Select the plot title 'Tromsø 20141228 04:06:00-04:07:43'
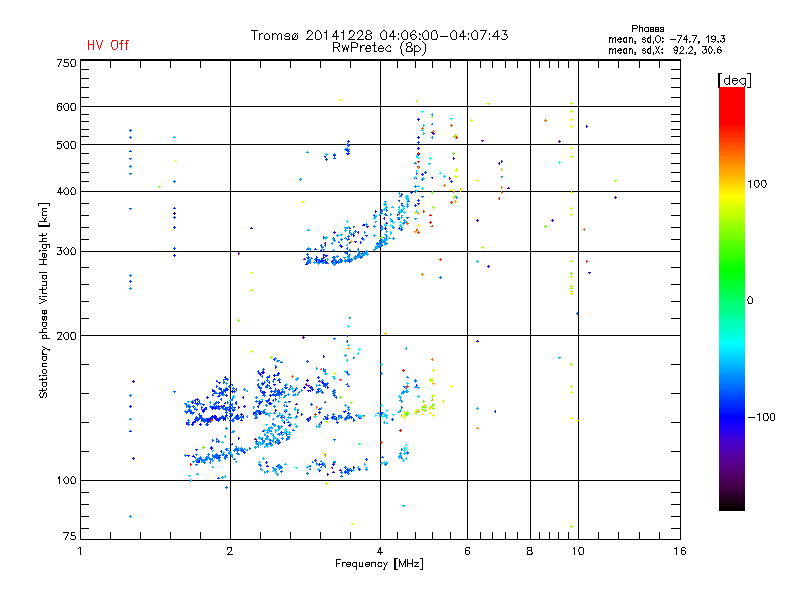The height and width of the screenshot is (600, 800). (x=379, y=35)
